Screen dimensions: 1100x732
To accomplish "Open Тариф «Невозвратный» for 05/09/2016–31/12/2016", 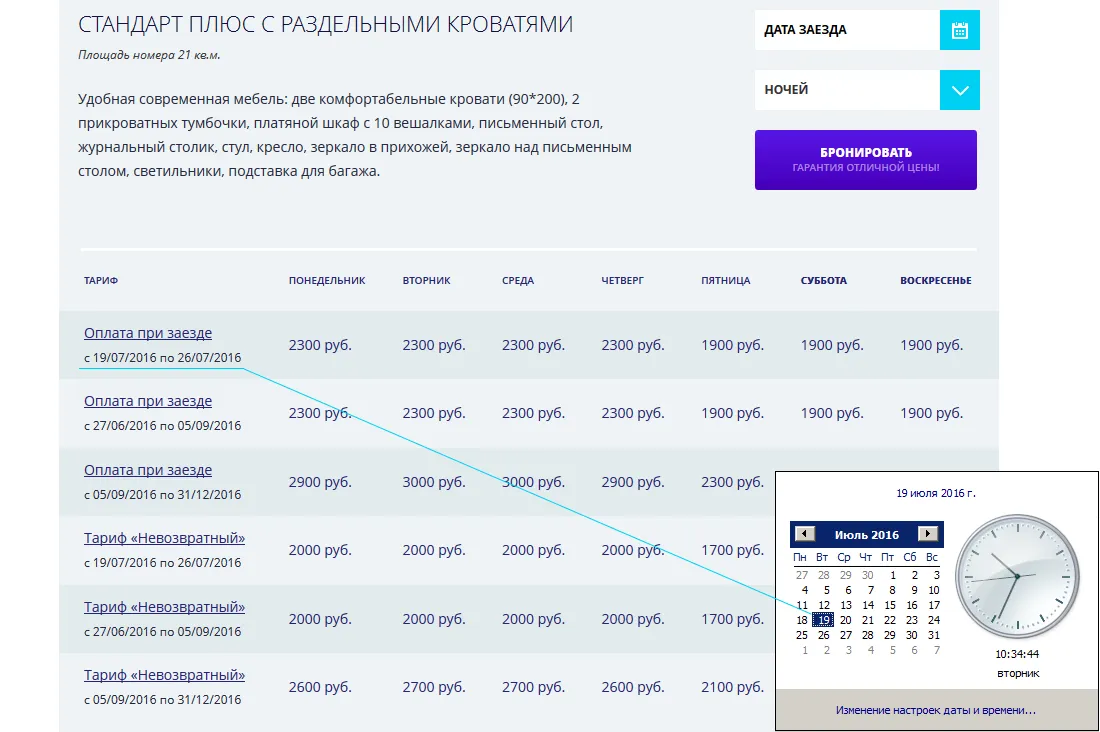I will click(x=164, y=675).
